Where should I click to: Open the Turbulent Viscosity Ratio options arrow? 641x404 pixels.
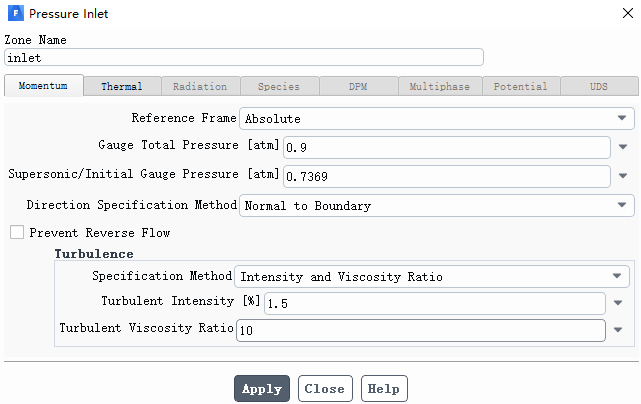[x=618, y=330]
